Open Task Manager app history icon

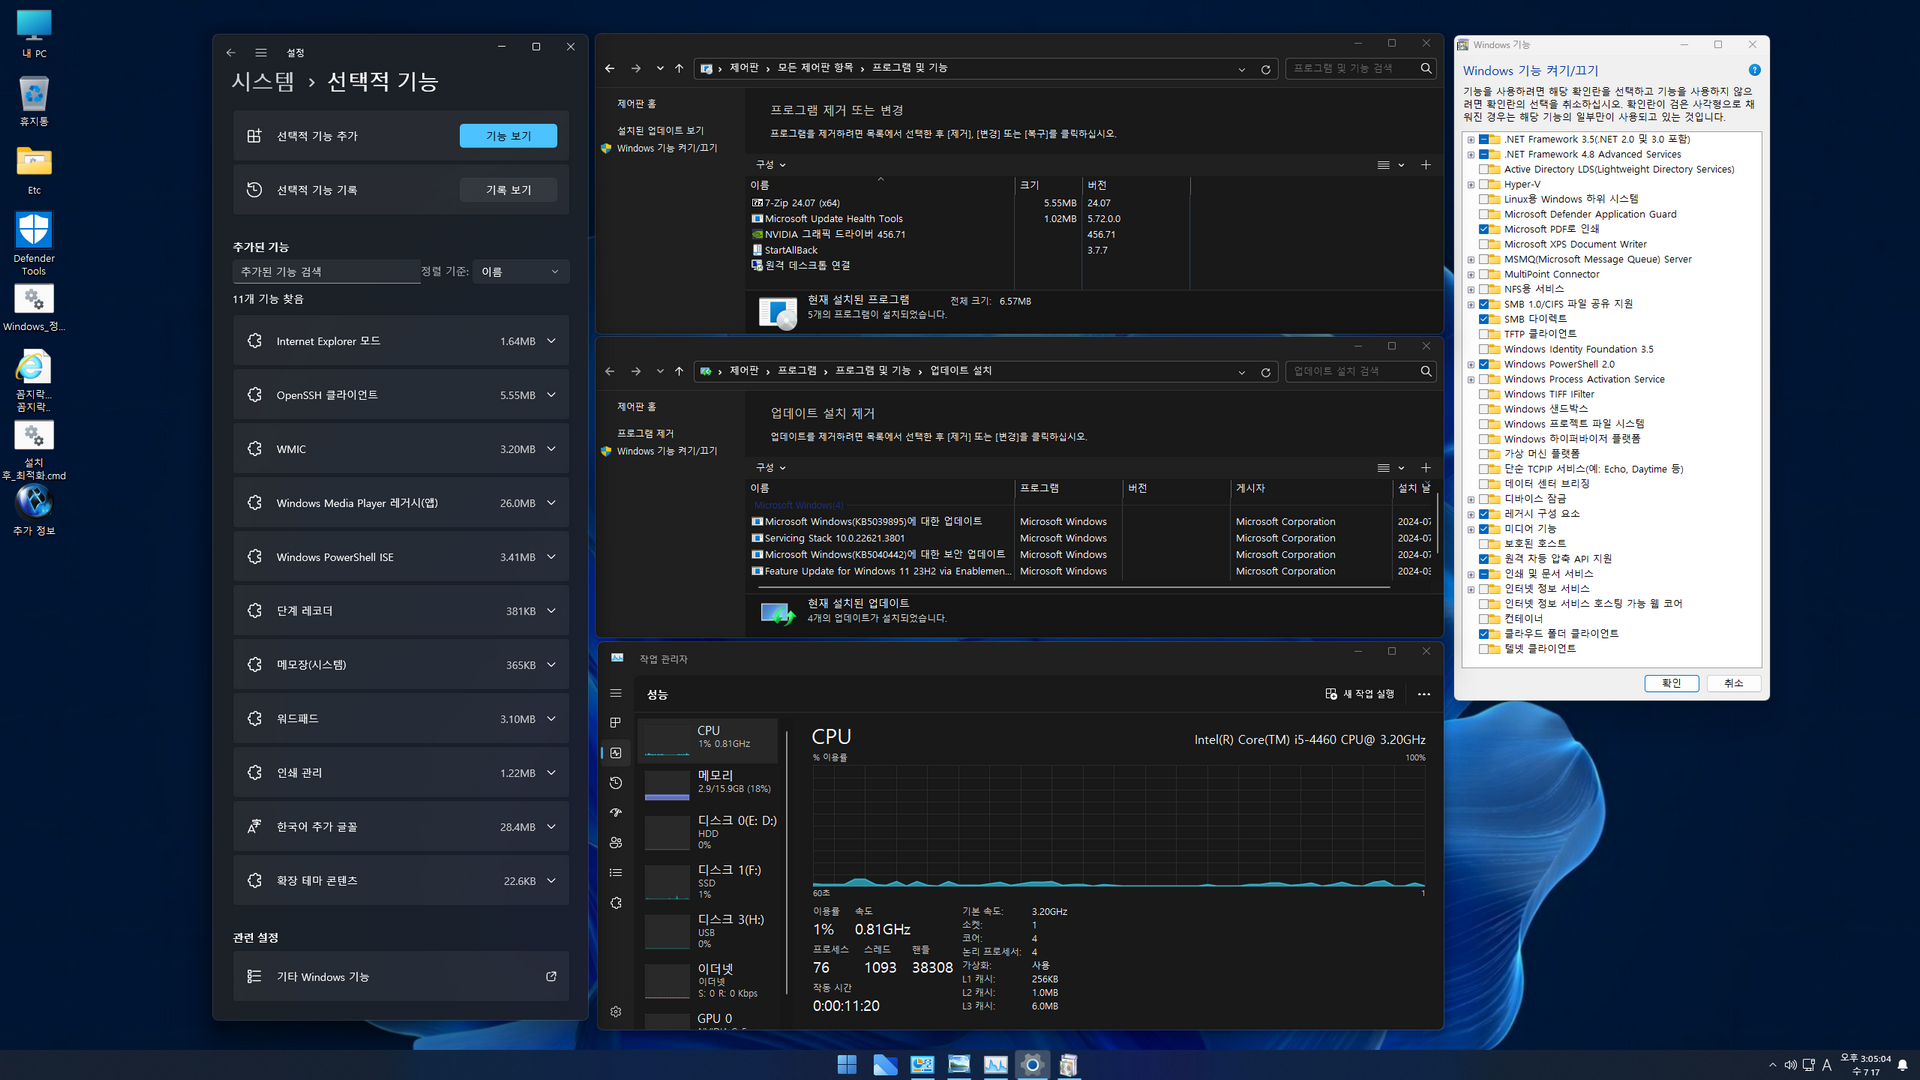[x=616, y=783]
